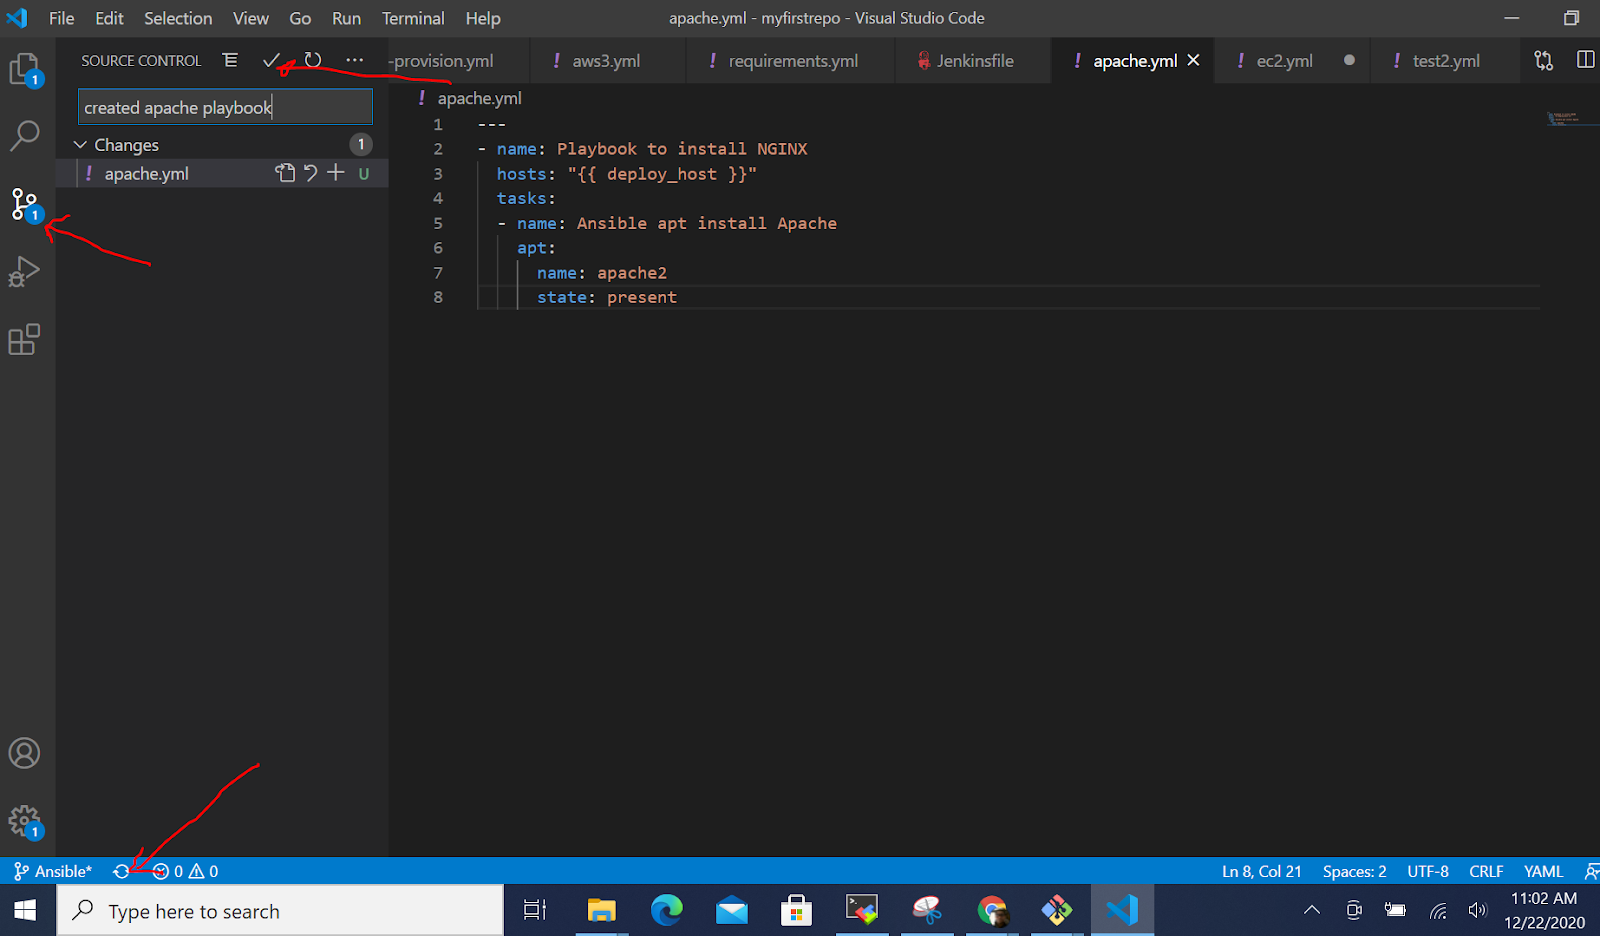
Task: Open the Extensions view
Action: coord(25,340)
